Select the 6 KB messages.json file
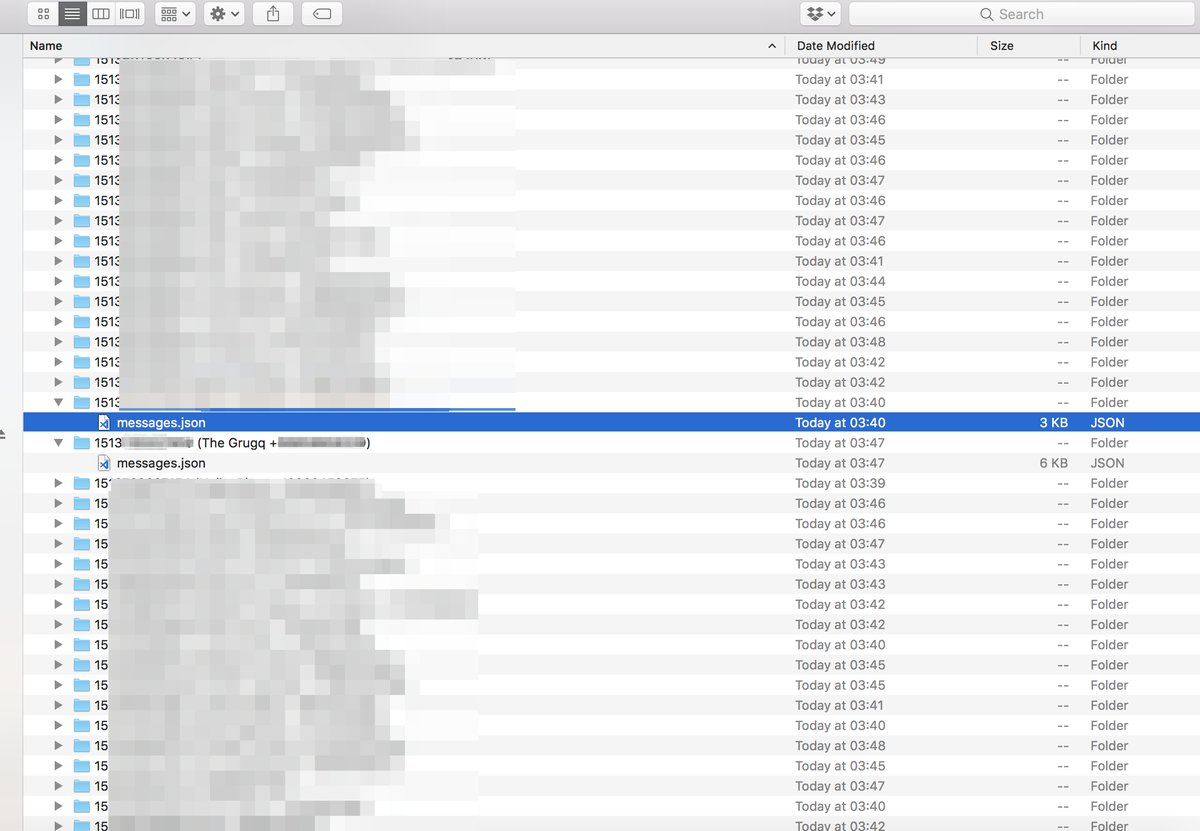 pos(161,463)
